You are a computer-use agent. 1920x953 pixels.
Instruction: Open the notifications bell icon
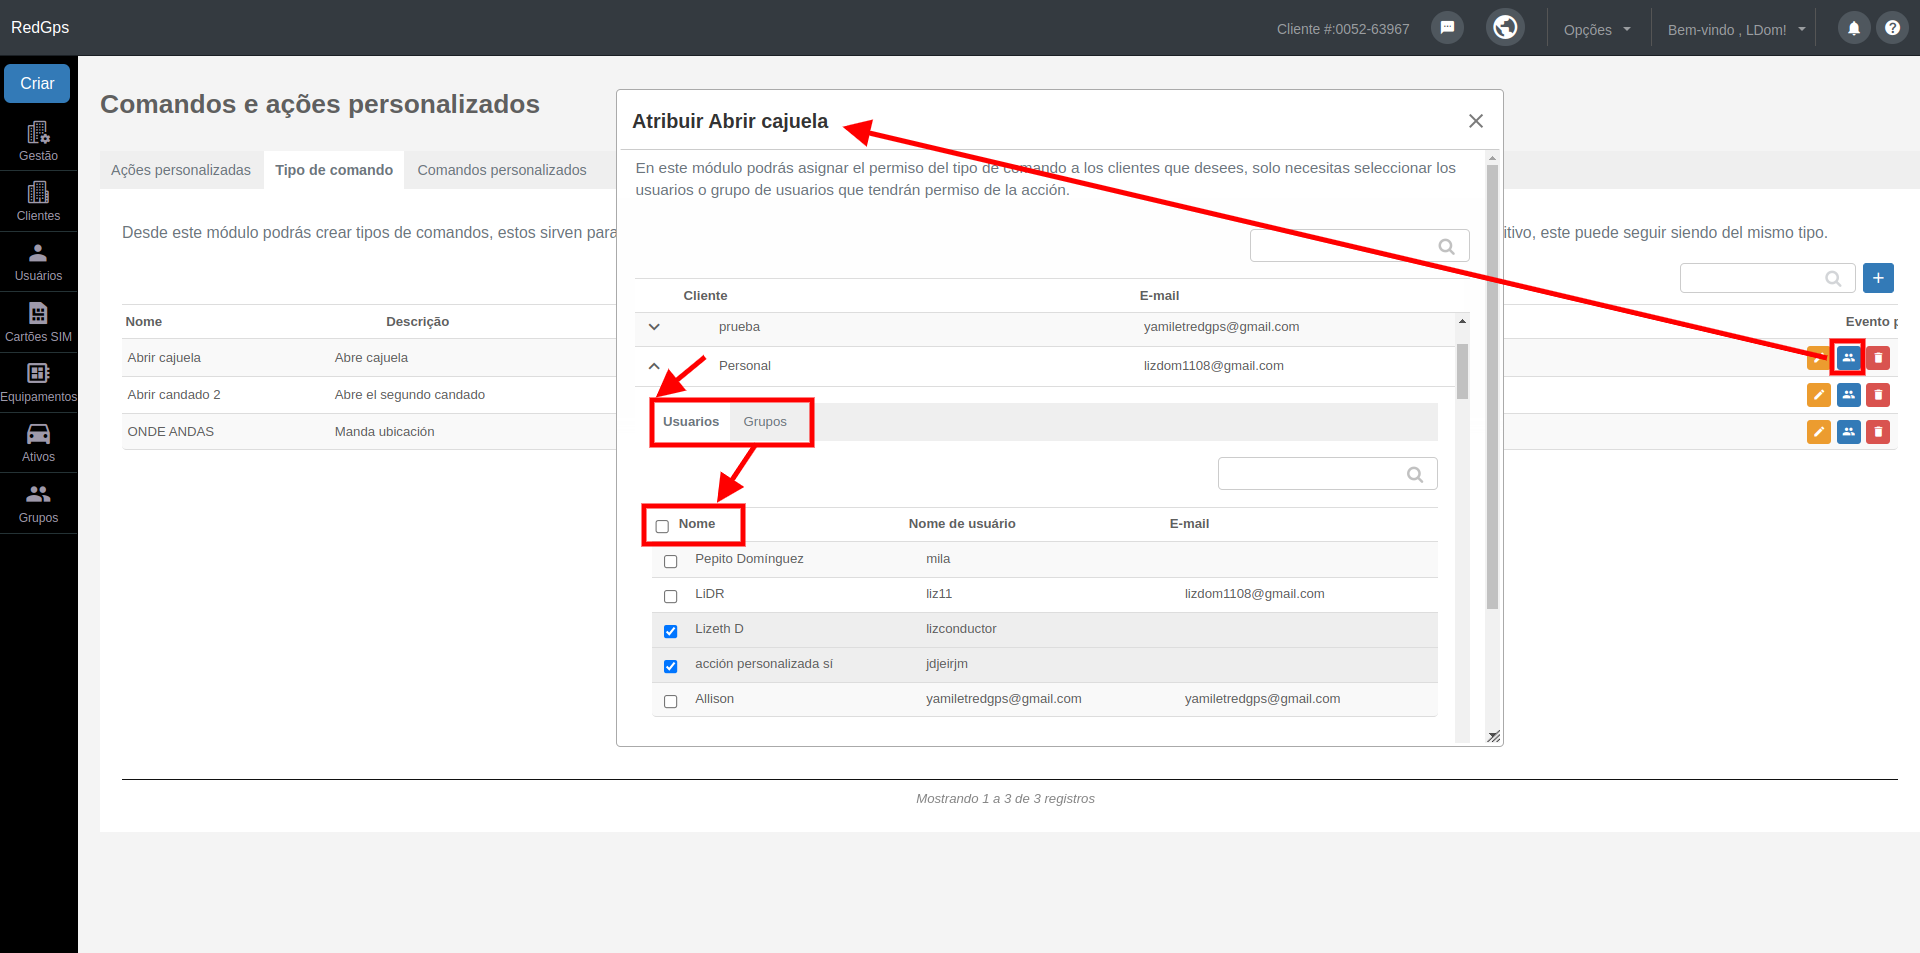pyautogui.click(x=1853, y=28)
